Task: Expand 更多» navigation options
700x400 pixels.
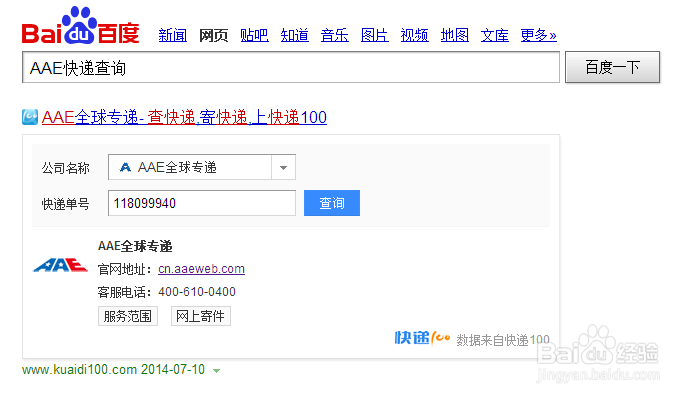Action: [x=538, y=35]
